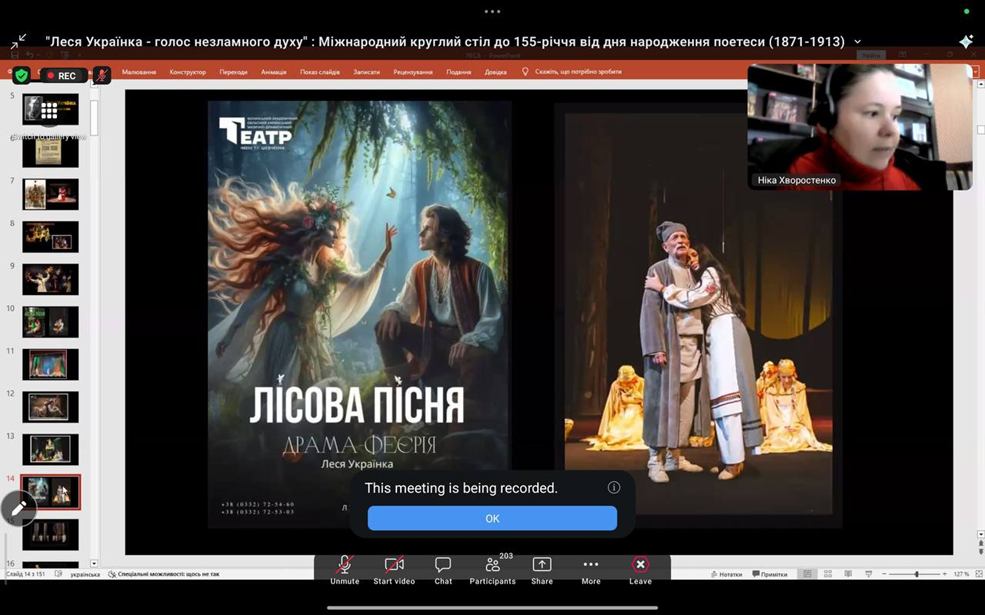
Task: Click the green shield encryption icon
Action: coord(21,75)
